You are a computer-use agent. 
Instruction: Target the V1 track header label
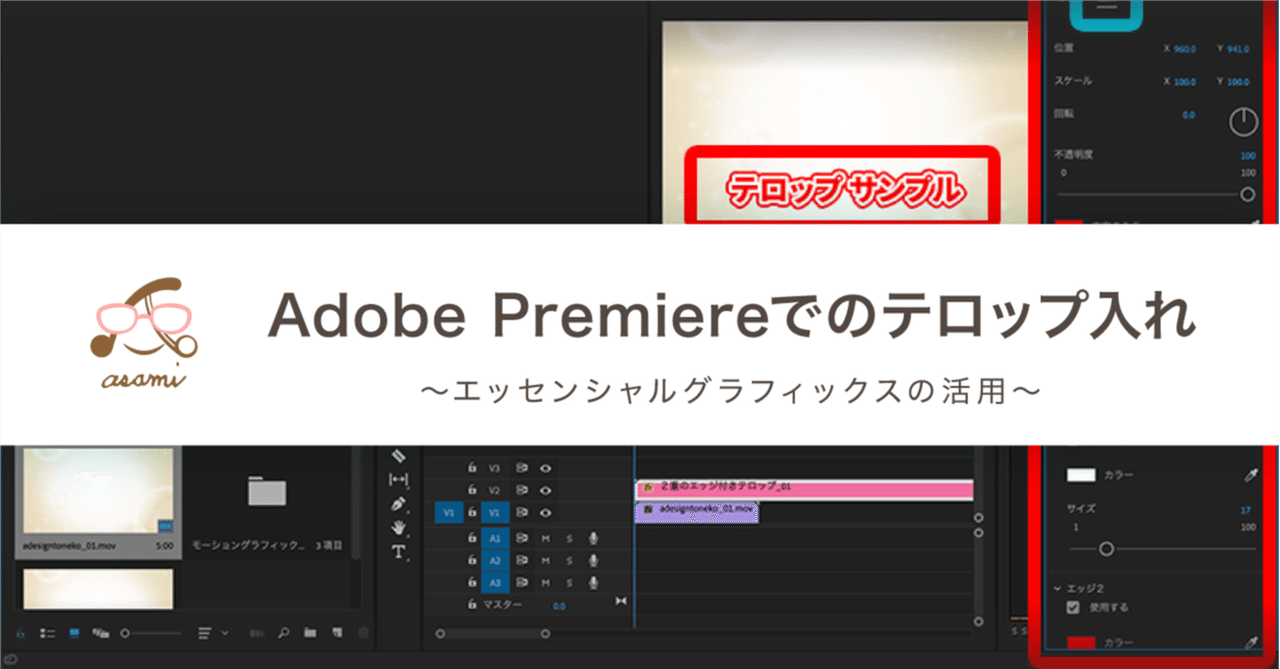coord(495,513)
